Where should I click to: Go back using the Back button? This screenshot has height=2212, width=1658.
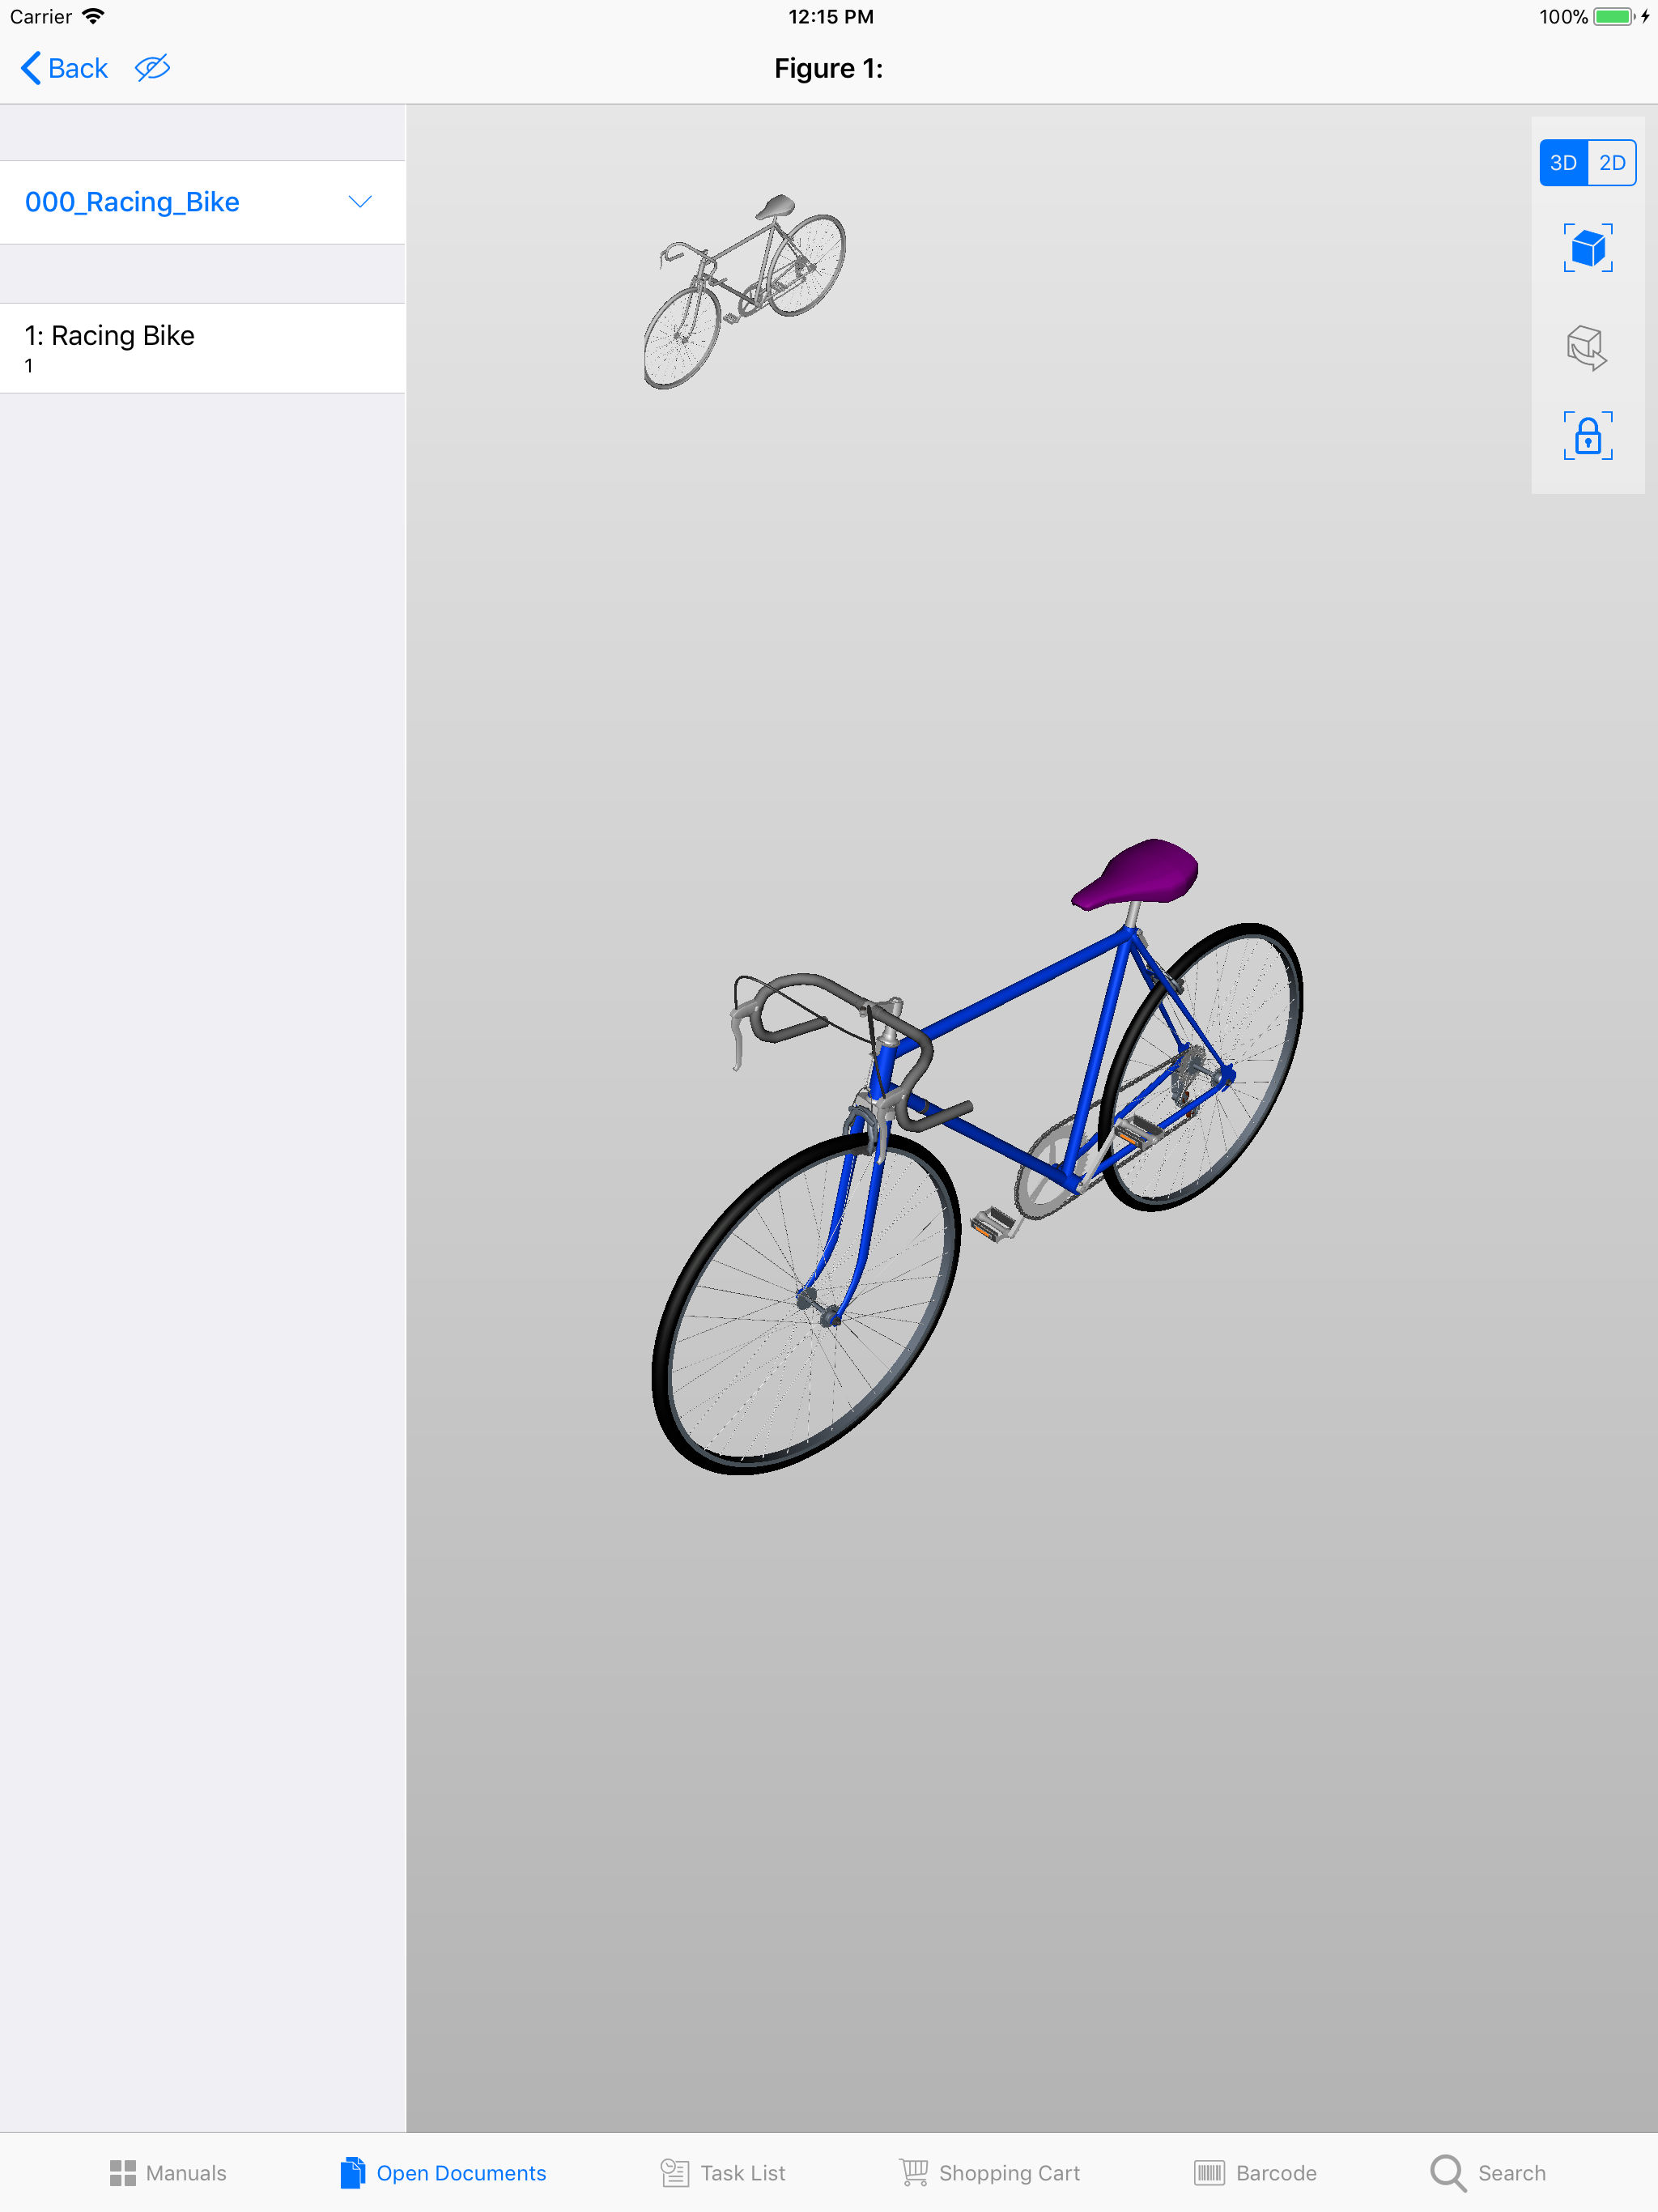pyautogui.click(x=64, y=68)
